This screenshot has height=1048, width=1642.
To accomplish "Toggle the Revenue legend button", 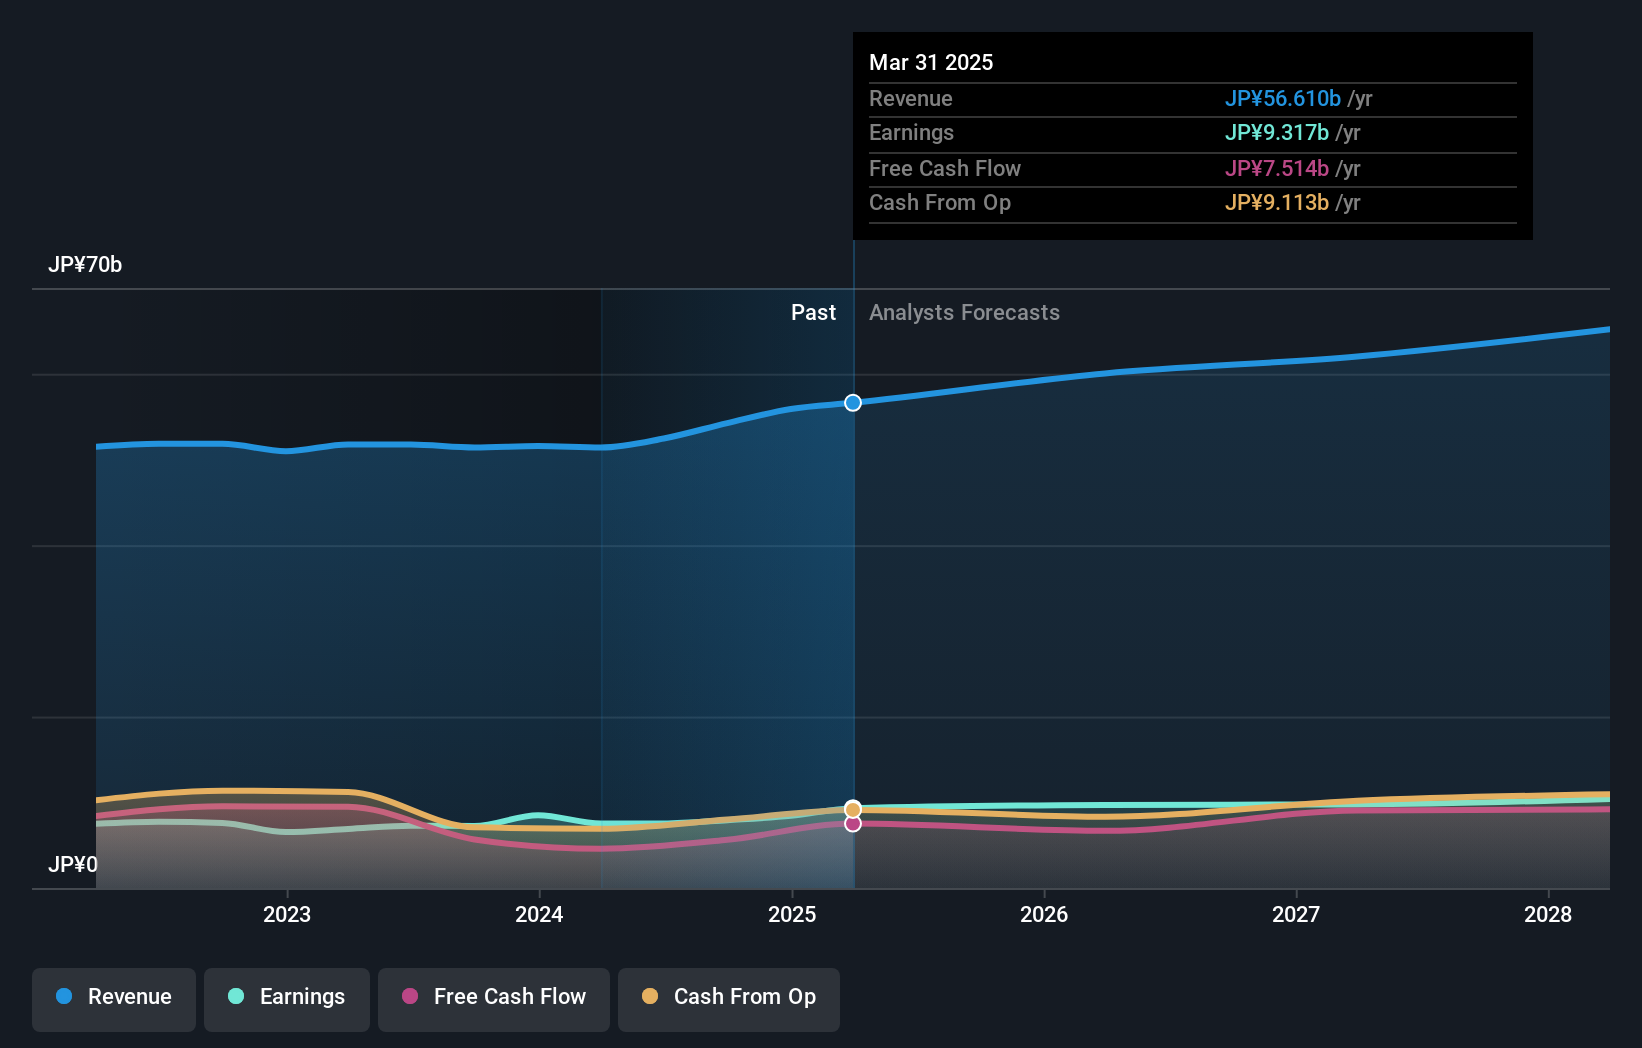I will point(114,999).
